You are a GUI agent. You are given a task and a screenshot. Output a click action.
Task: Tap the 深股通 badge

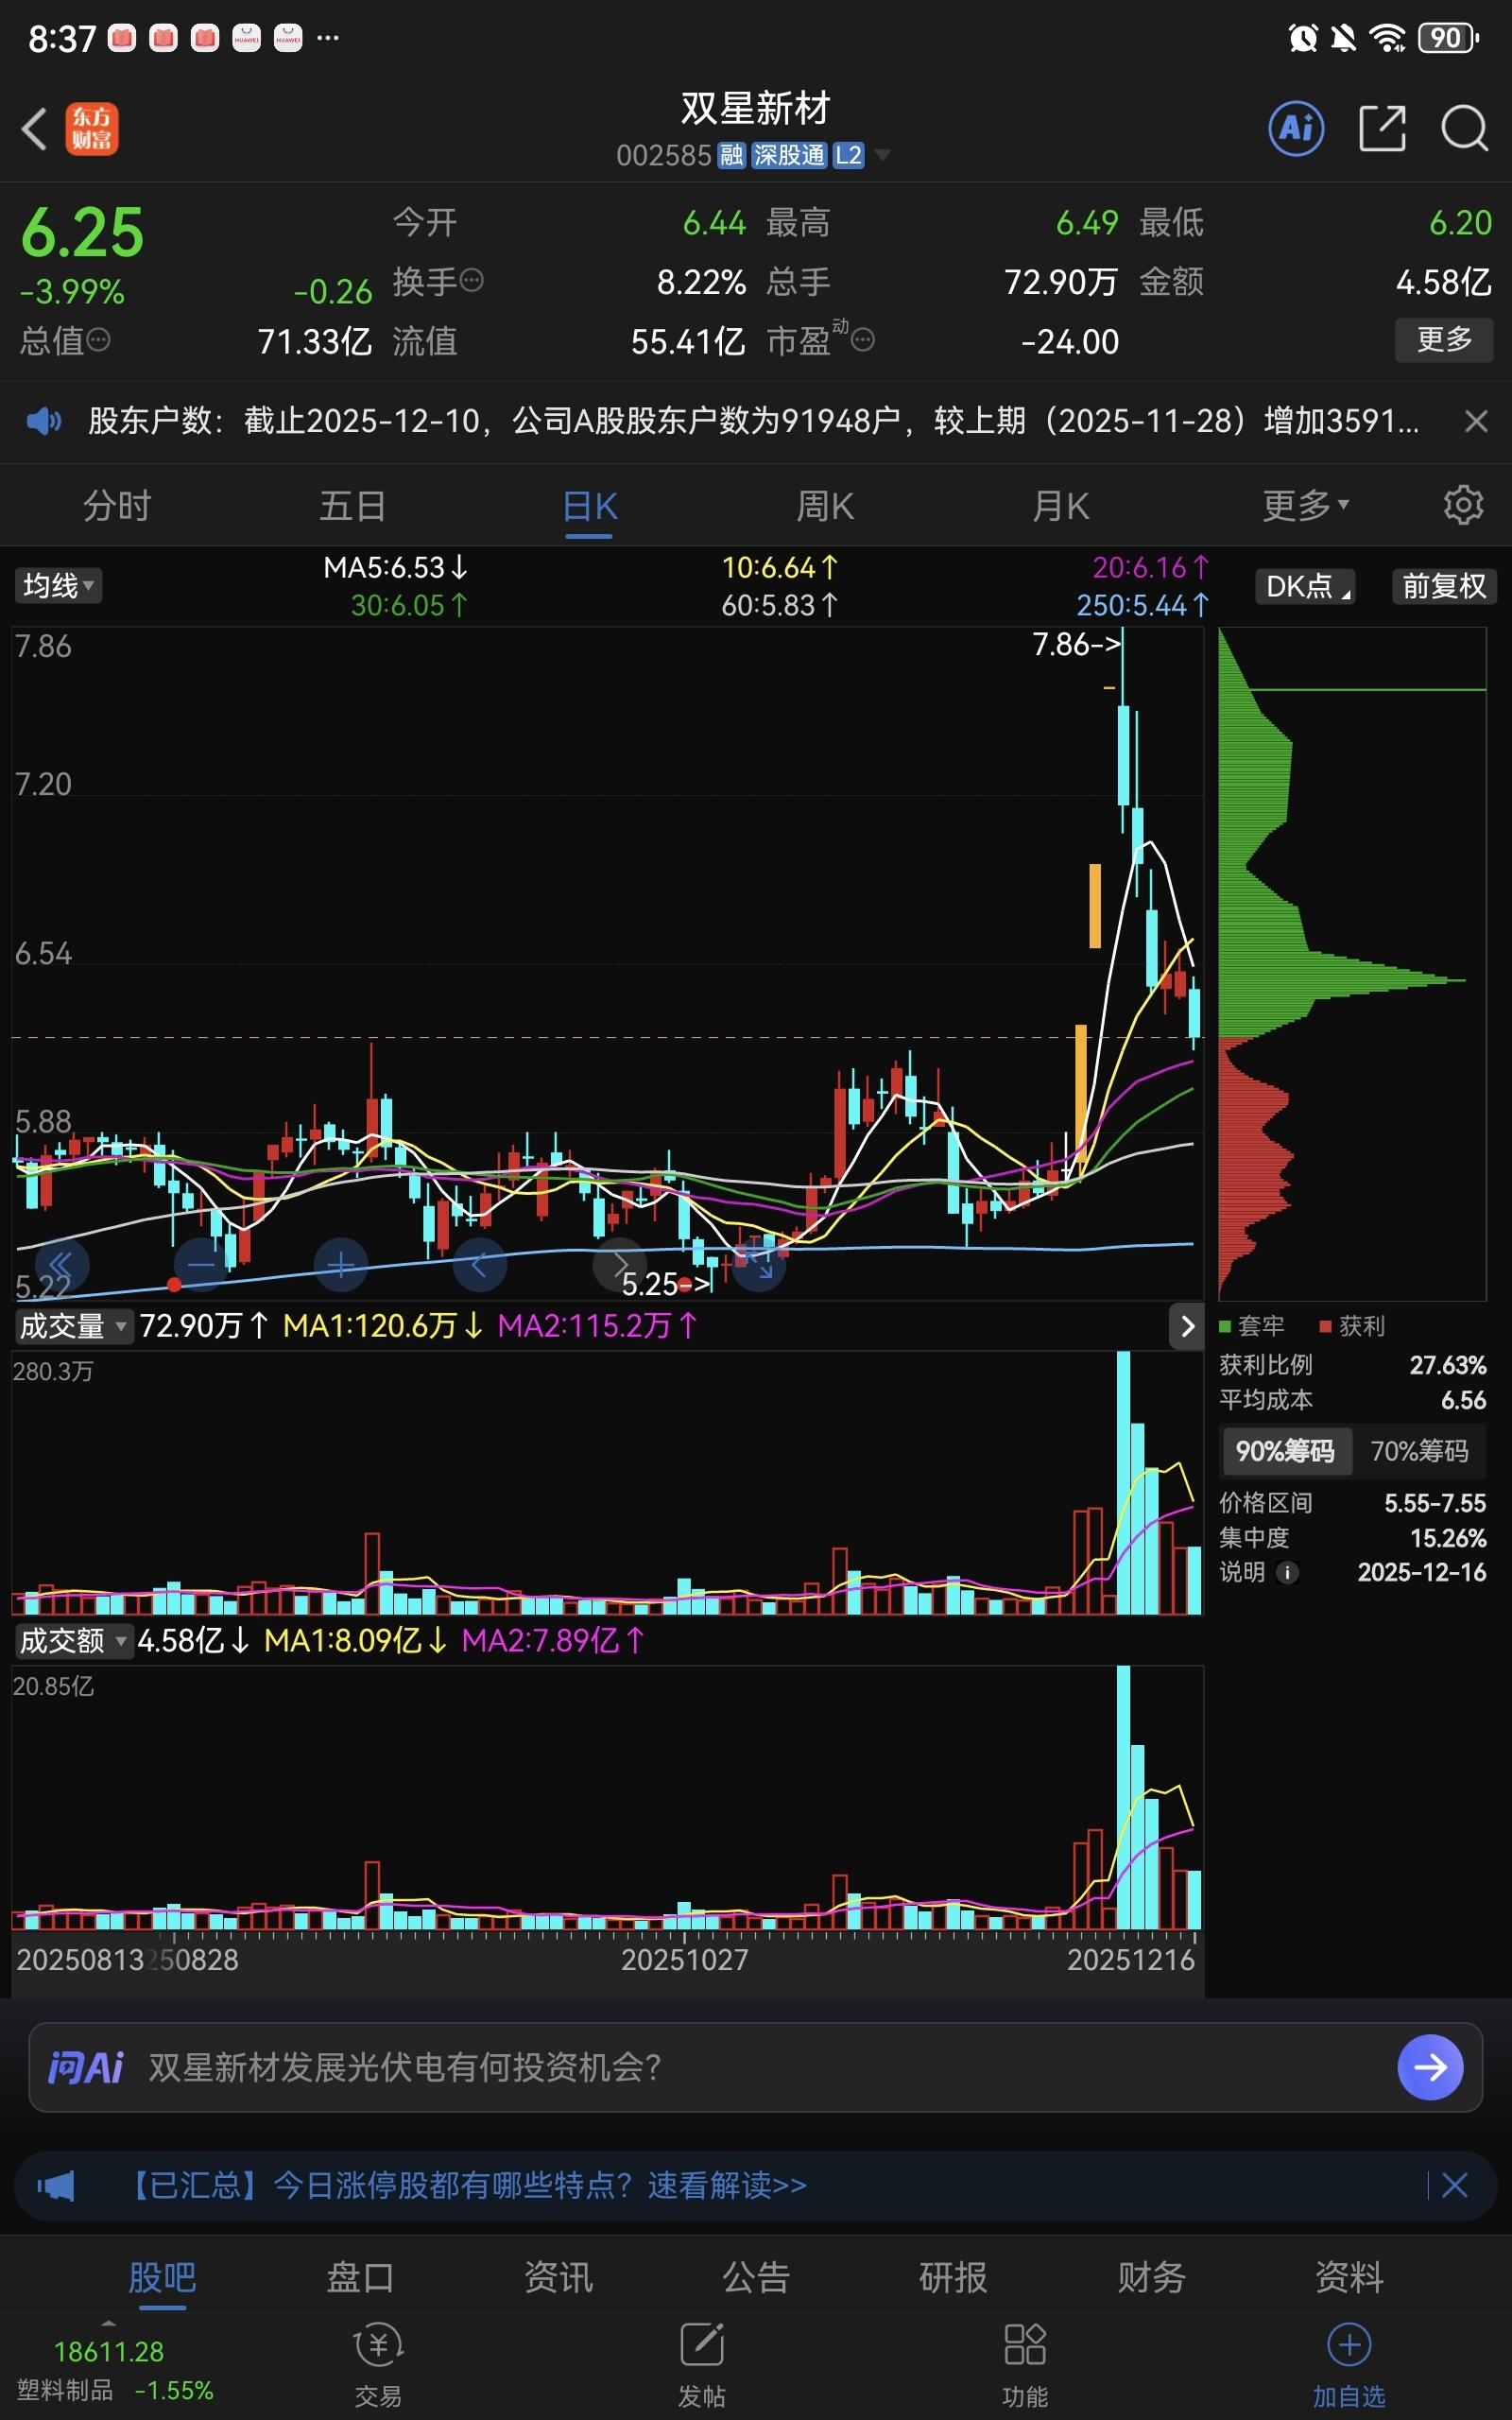789,155
